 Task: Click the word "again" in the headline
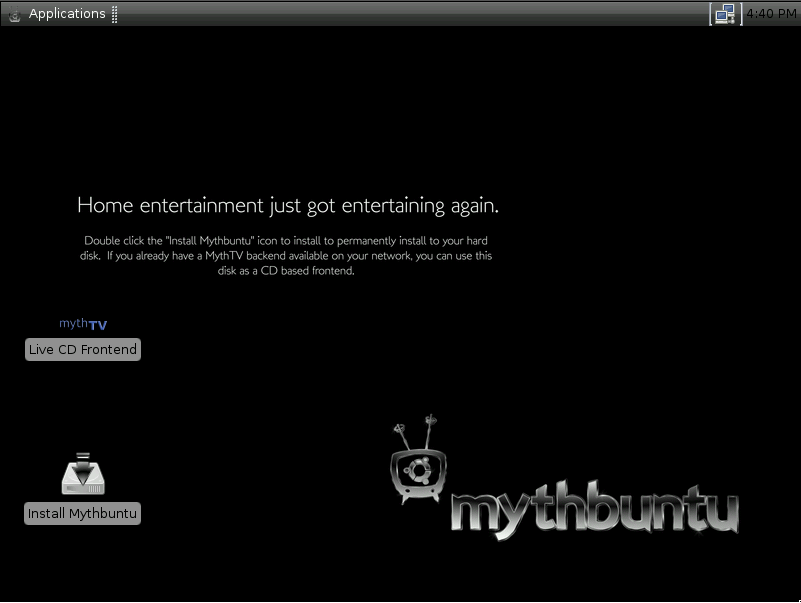click(x=472, y=206)
